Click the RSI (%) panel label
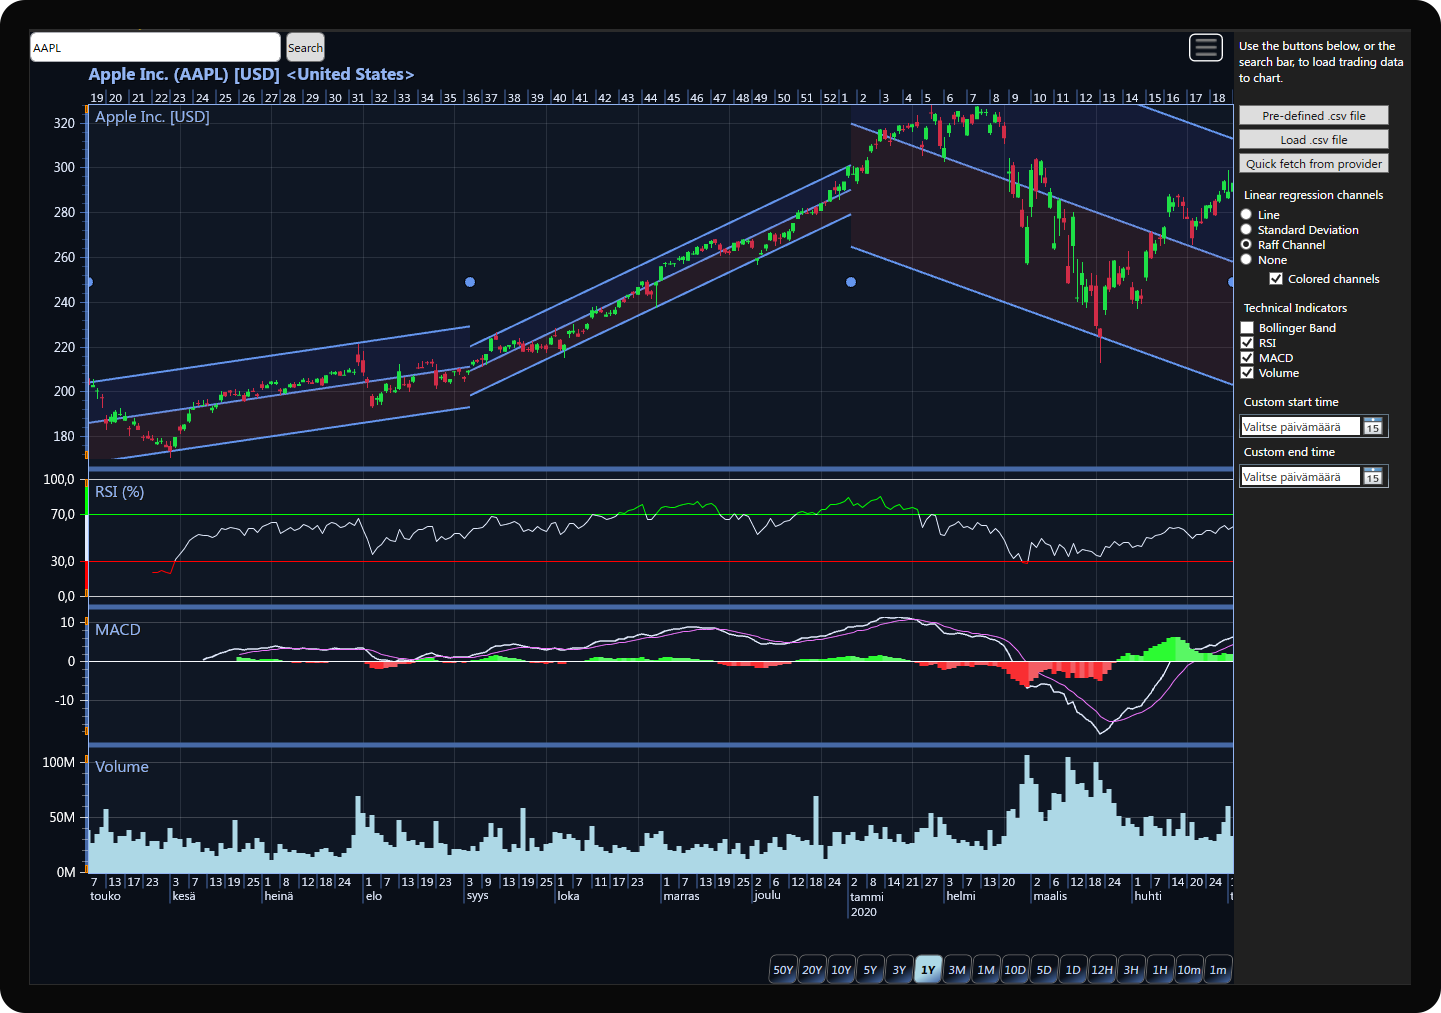This screenshot has width=1441, height=1013. coord(120,491)
